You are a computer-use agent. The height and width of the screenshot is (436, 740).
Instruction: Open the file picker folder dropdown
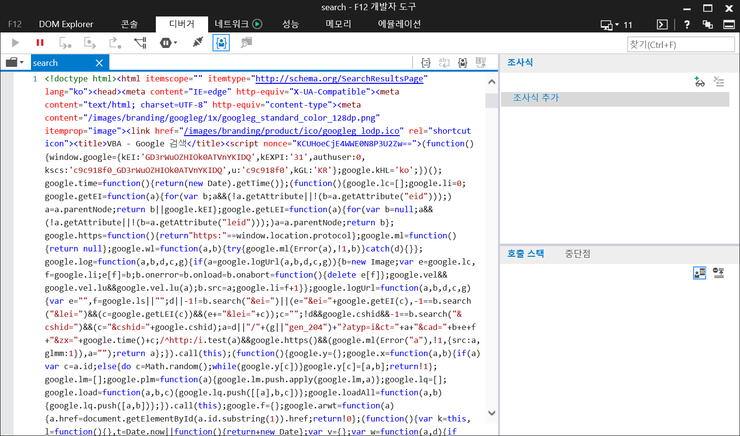point(14,62)
